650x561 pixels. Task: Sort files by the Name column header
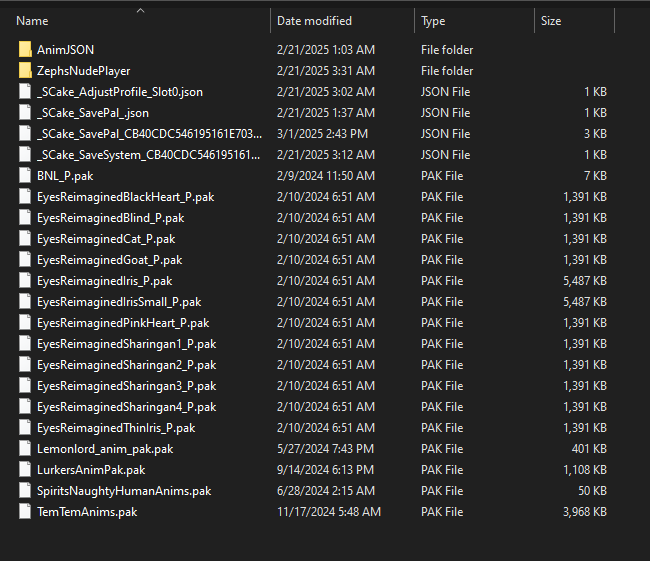[x=33, y=21]
